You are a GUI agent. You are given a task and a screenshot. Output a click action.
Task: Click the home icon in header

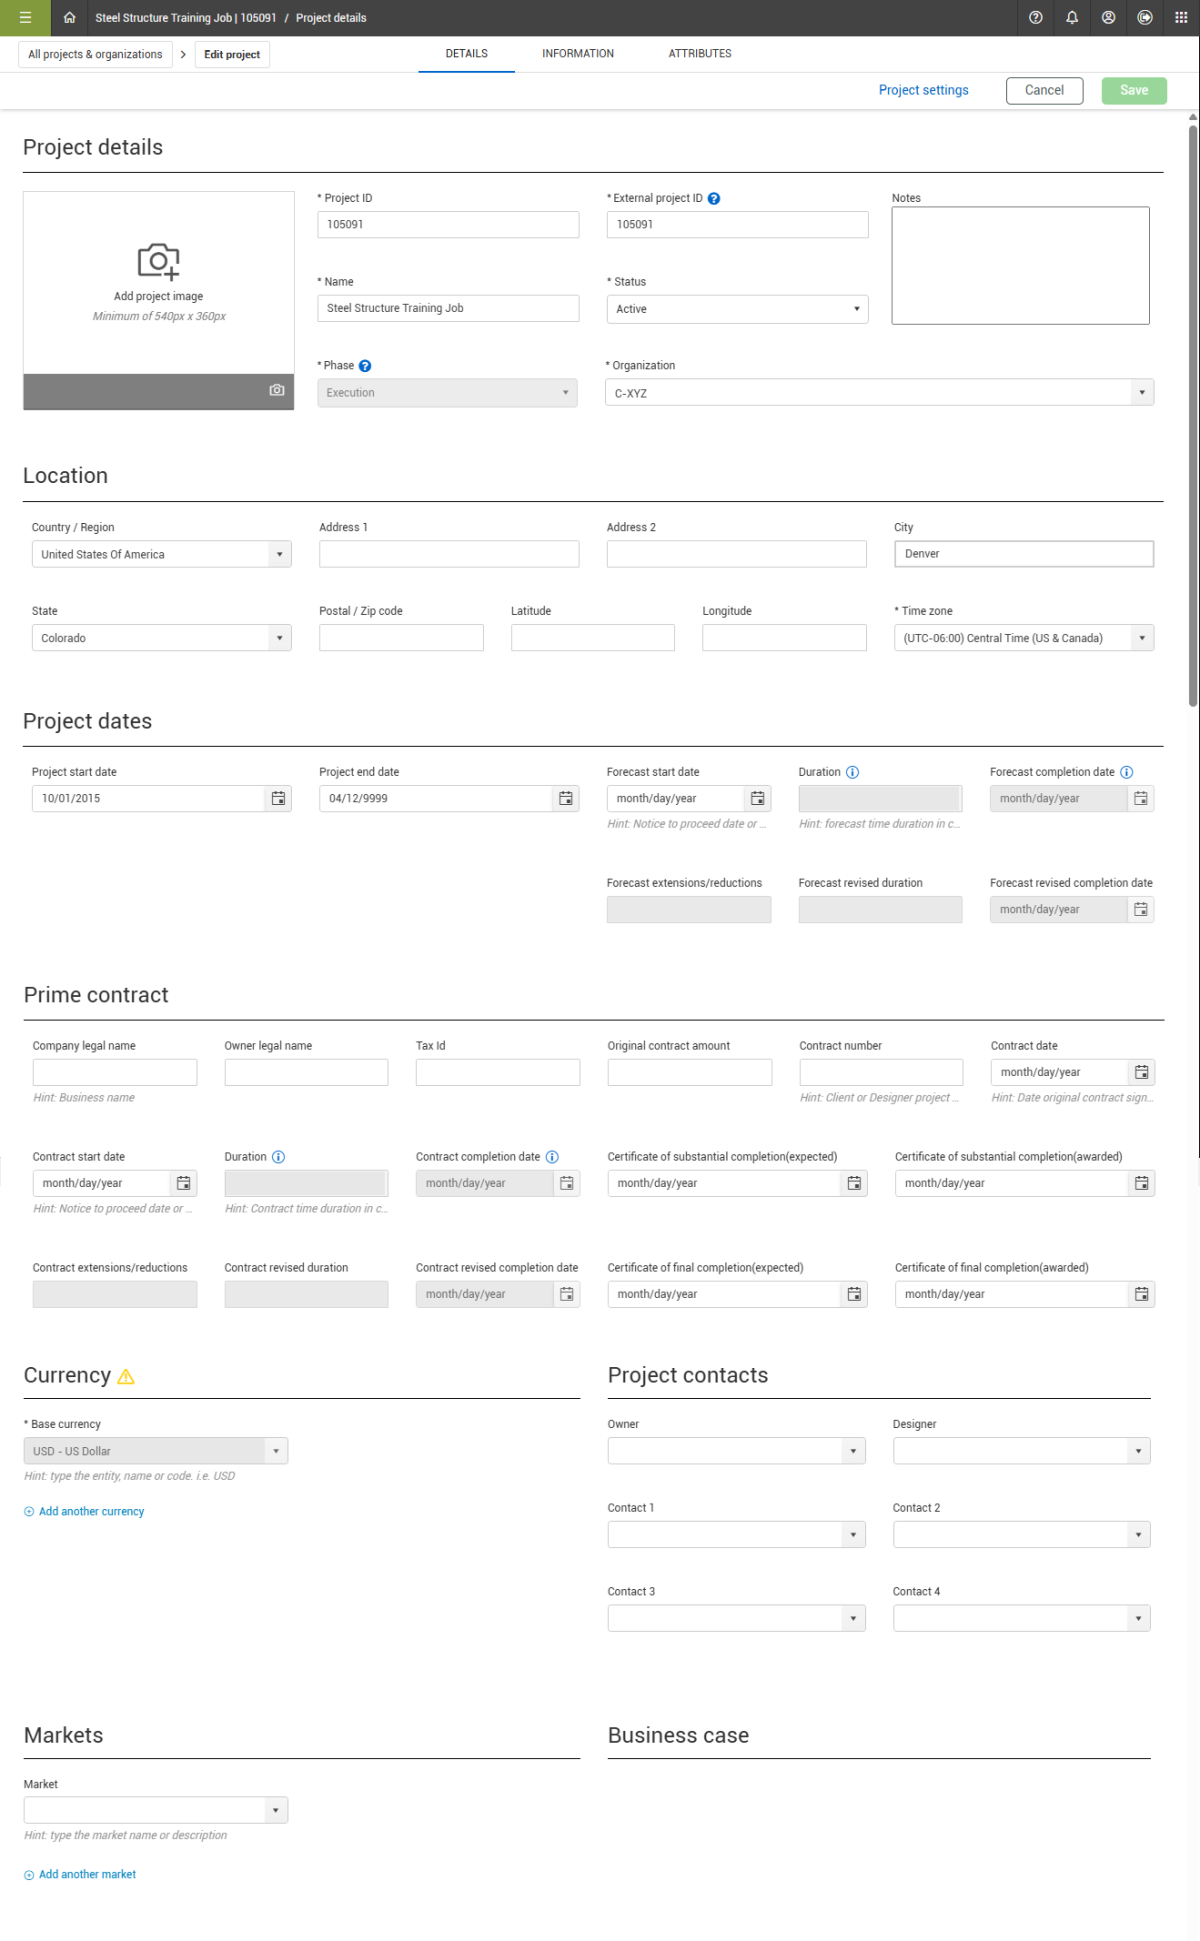click(x=69, y=18)
